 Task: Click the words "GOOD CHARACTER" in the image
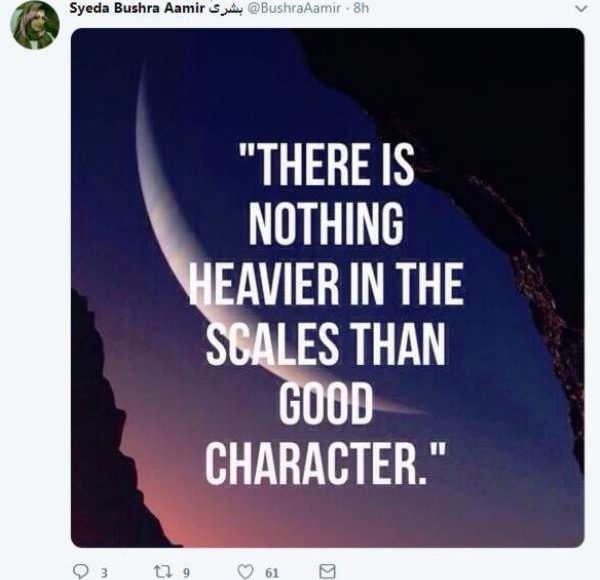(x=325, y=435)
